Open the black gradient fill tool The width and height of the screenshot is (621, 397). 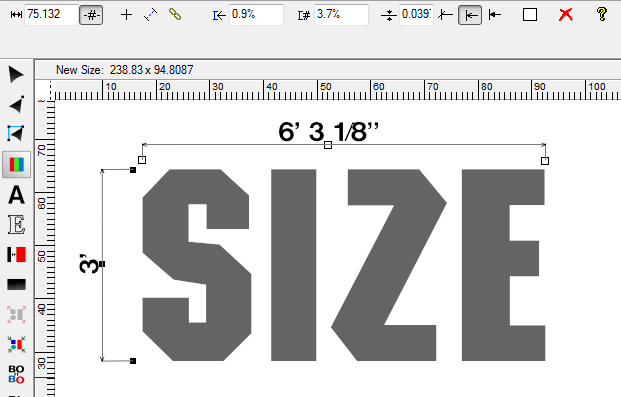pyautogui.click(x=16, y=284)
